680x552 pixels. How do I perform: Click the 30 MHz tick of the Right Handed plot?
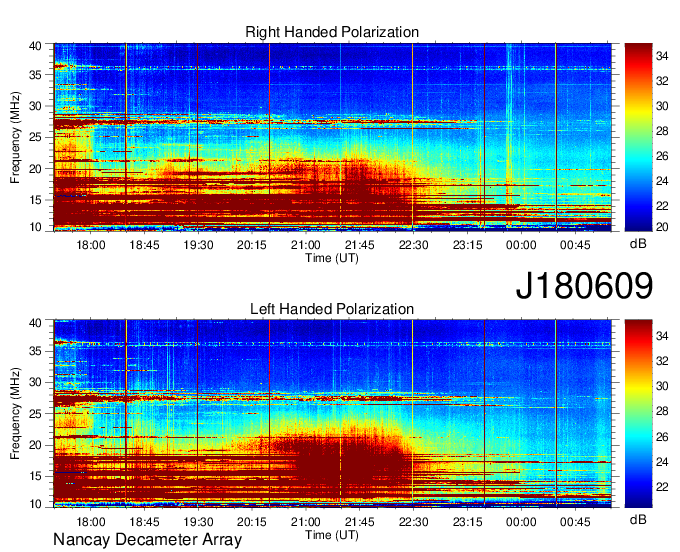pos(35,106)
